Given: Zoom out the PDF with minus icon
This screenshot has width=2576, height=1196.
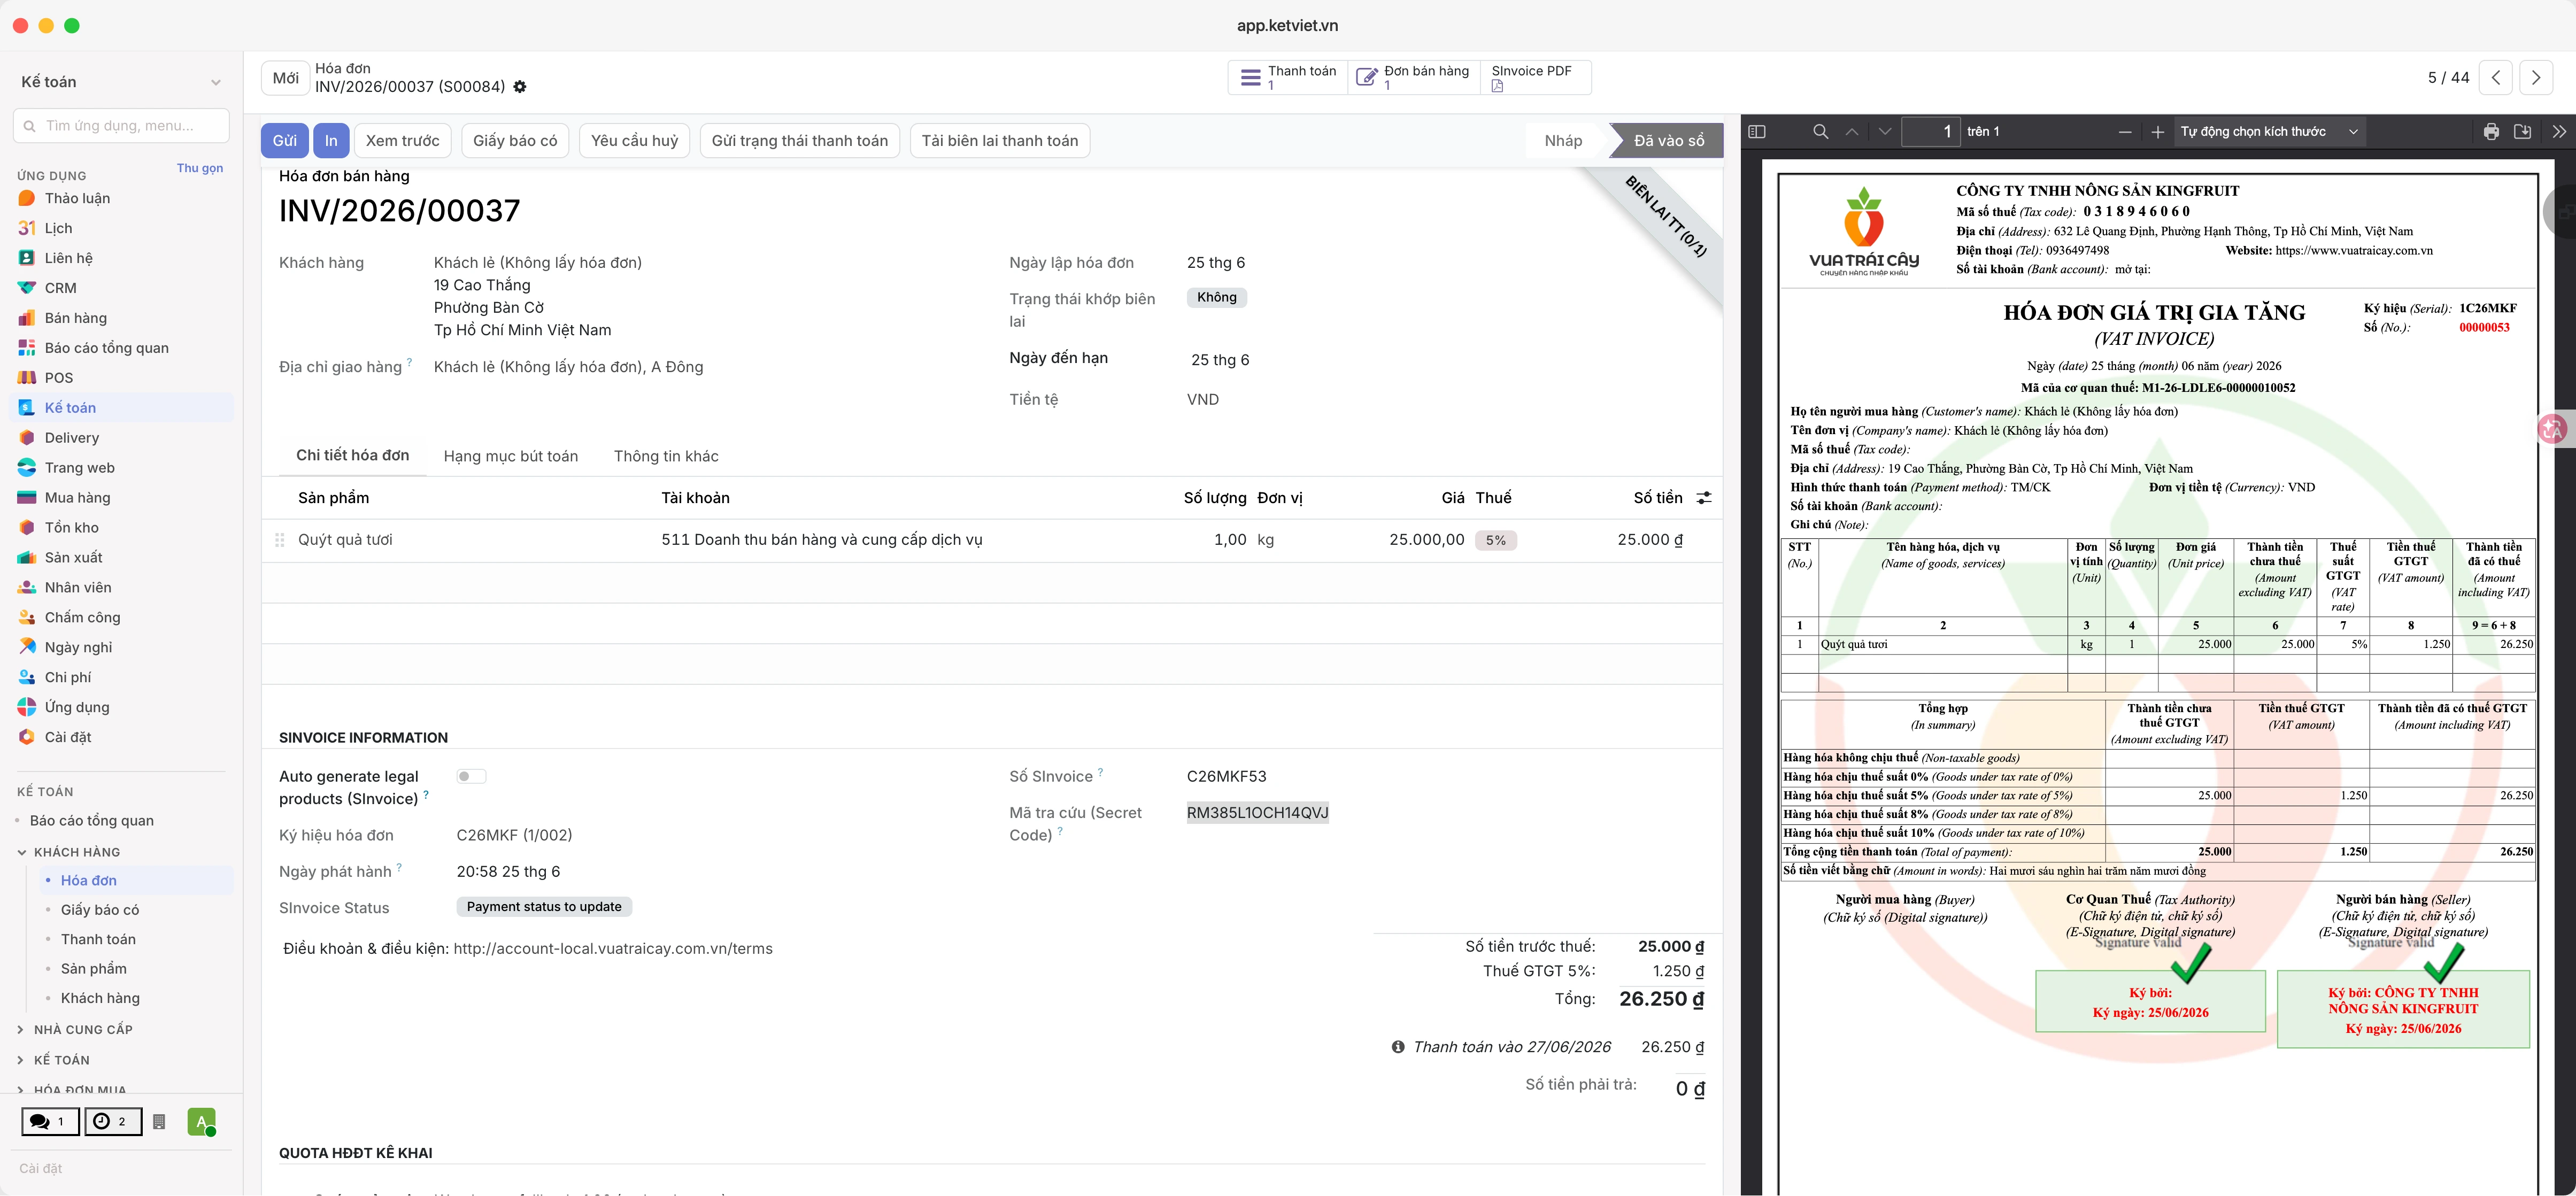Looking at the screenshot, I should pyautogui.click(x=2125, y=132).
